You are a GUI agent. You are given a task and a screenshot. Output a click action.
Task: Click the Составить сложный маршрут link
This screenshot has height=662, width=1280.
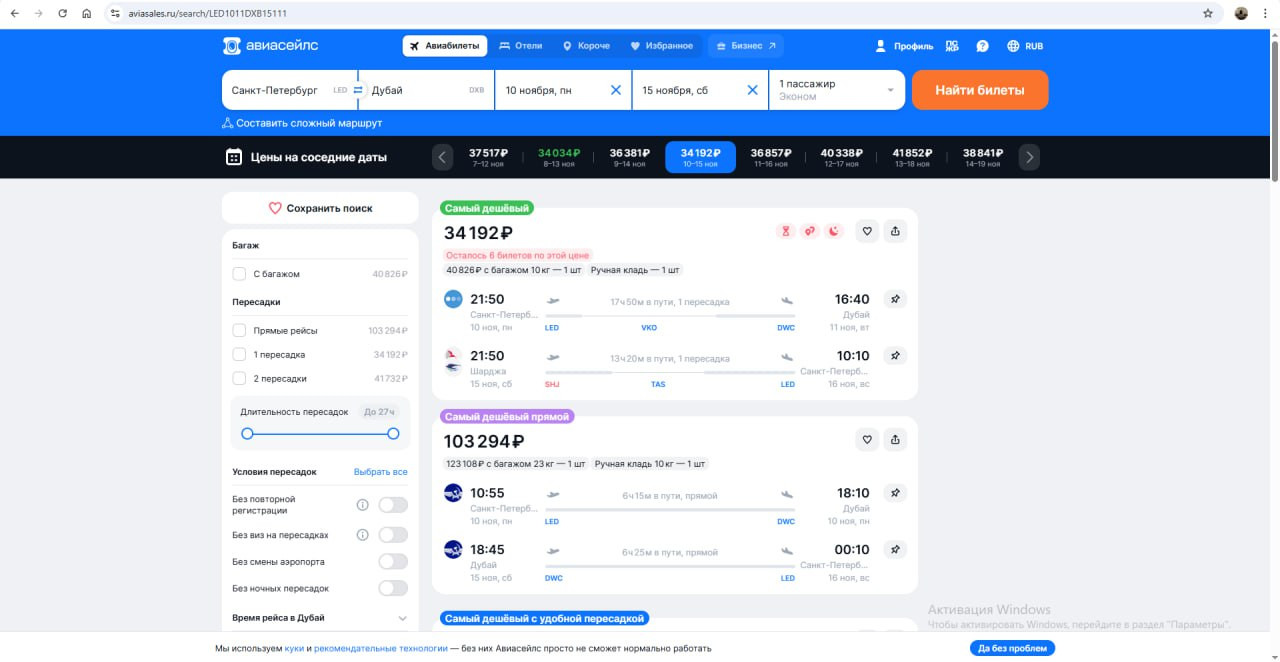[302, 123]
